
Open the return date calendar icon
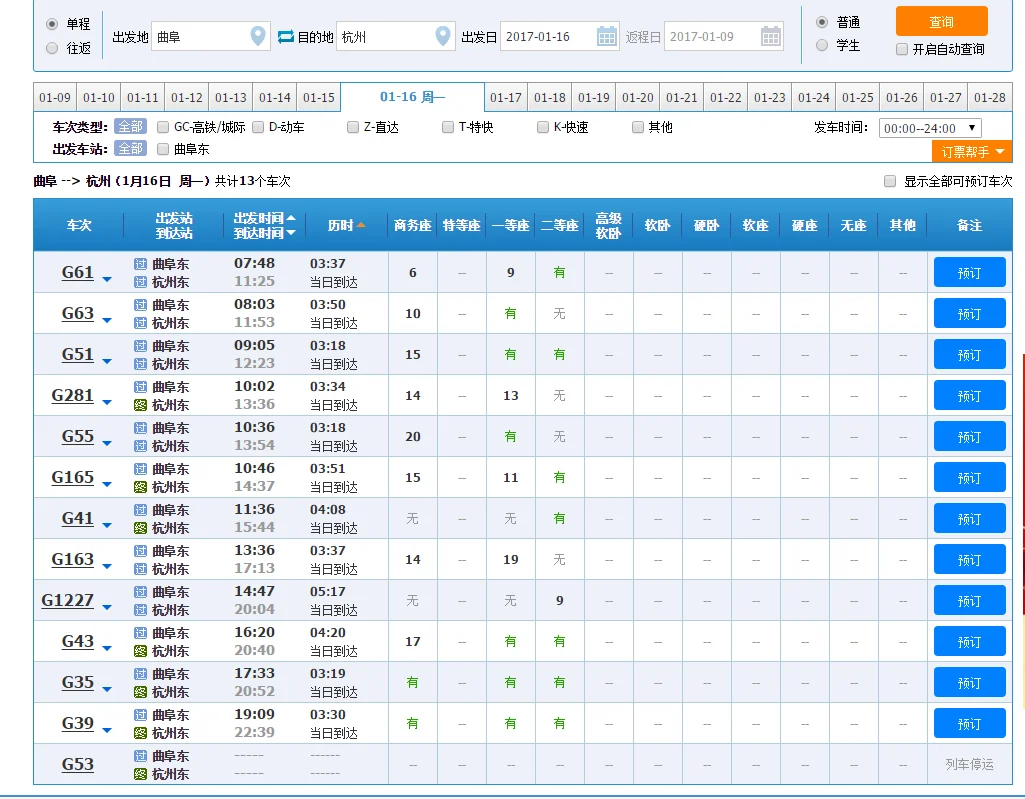click(771, 37)
